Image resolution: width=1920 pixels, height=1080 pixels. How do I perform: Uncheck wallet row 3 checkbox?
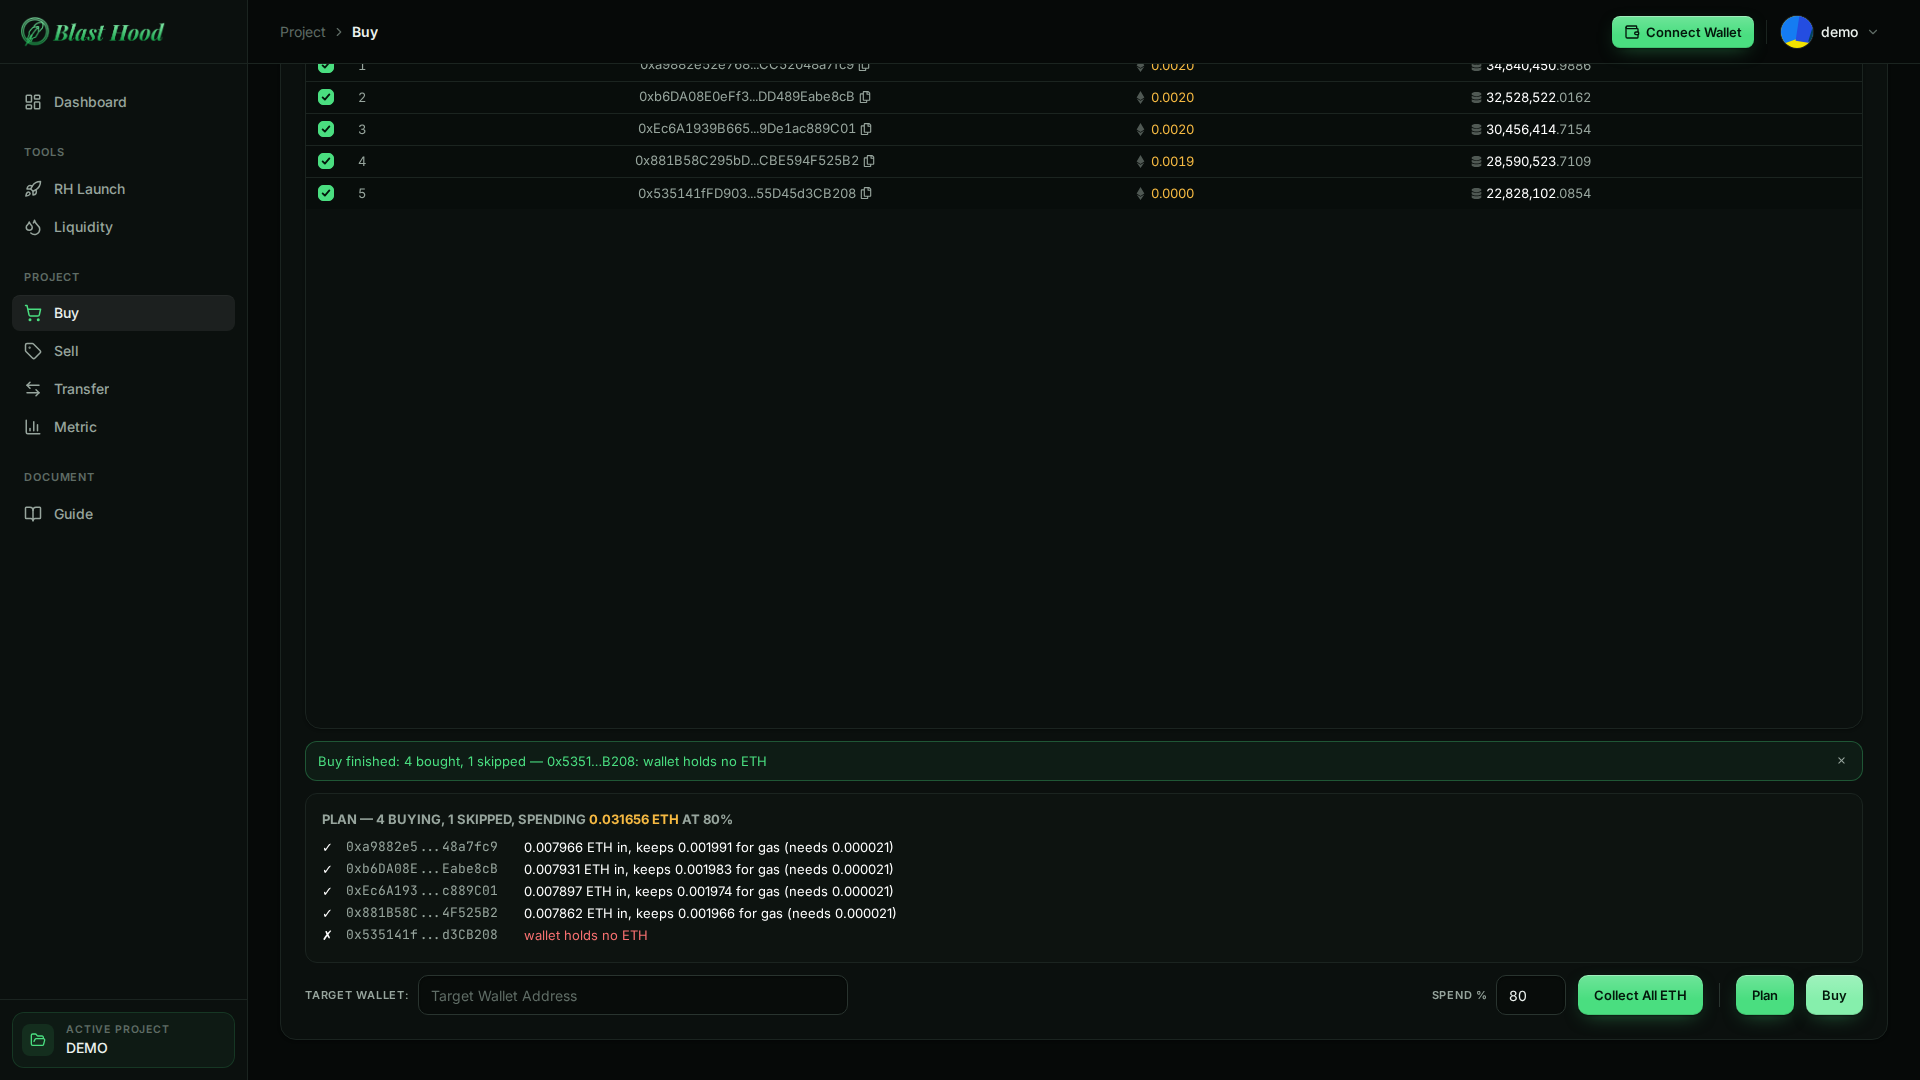click(x=326, y=129)
